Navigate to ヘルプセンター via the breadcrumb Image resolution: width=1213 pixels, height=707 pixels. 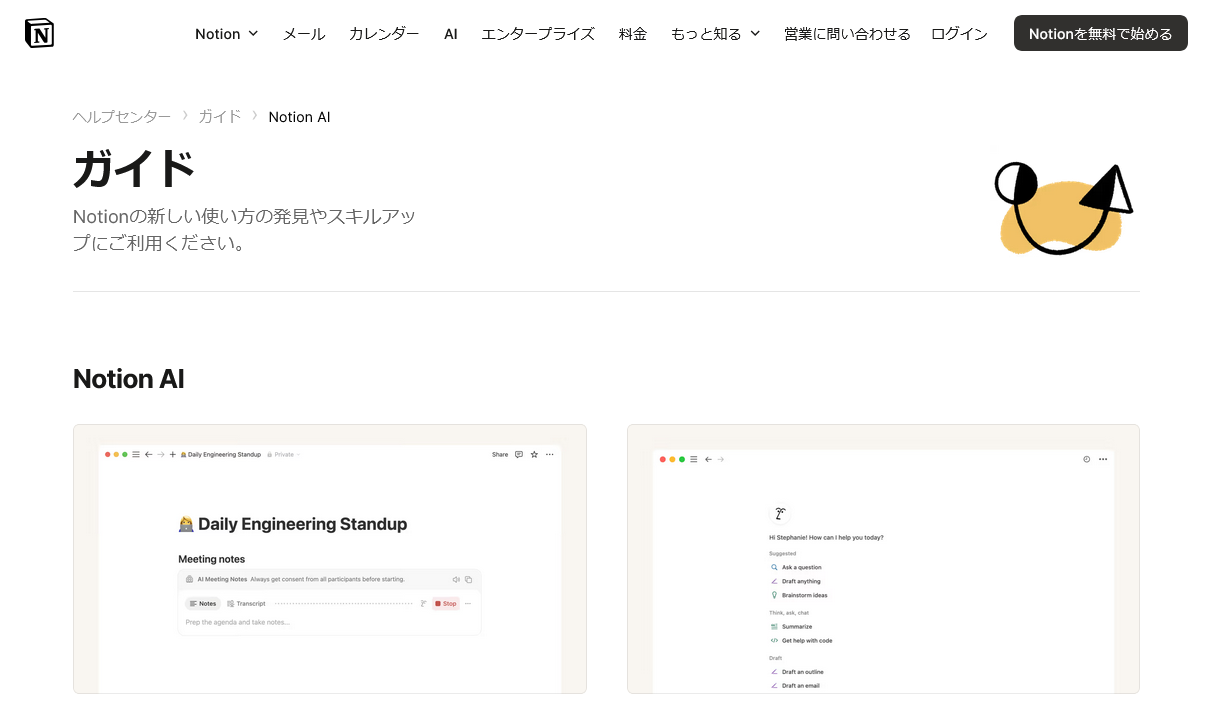point(122,116)
